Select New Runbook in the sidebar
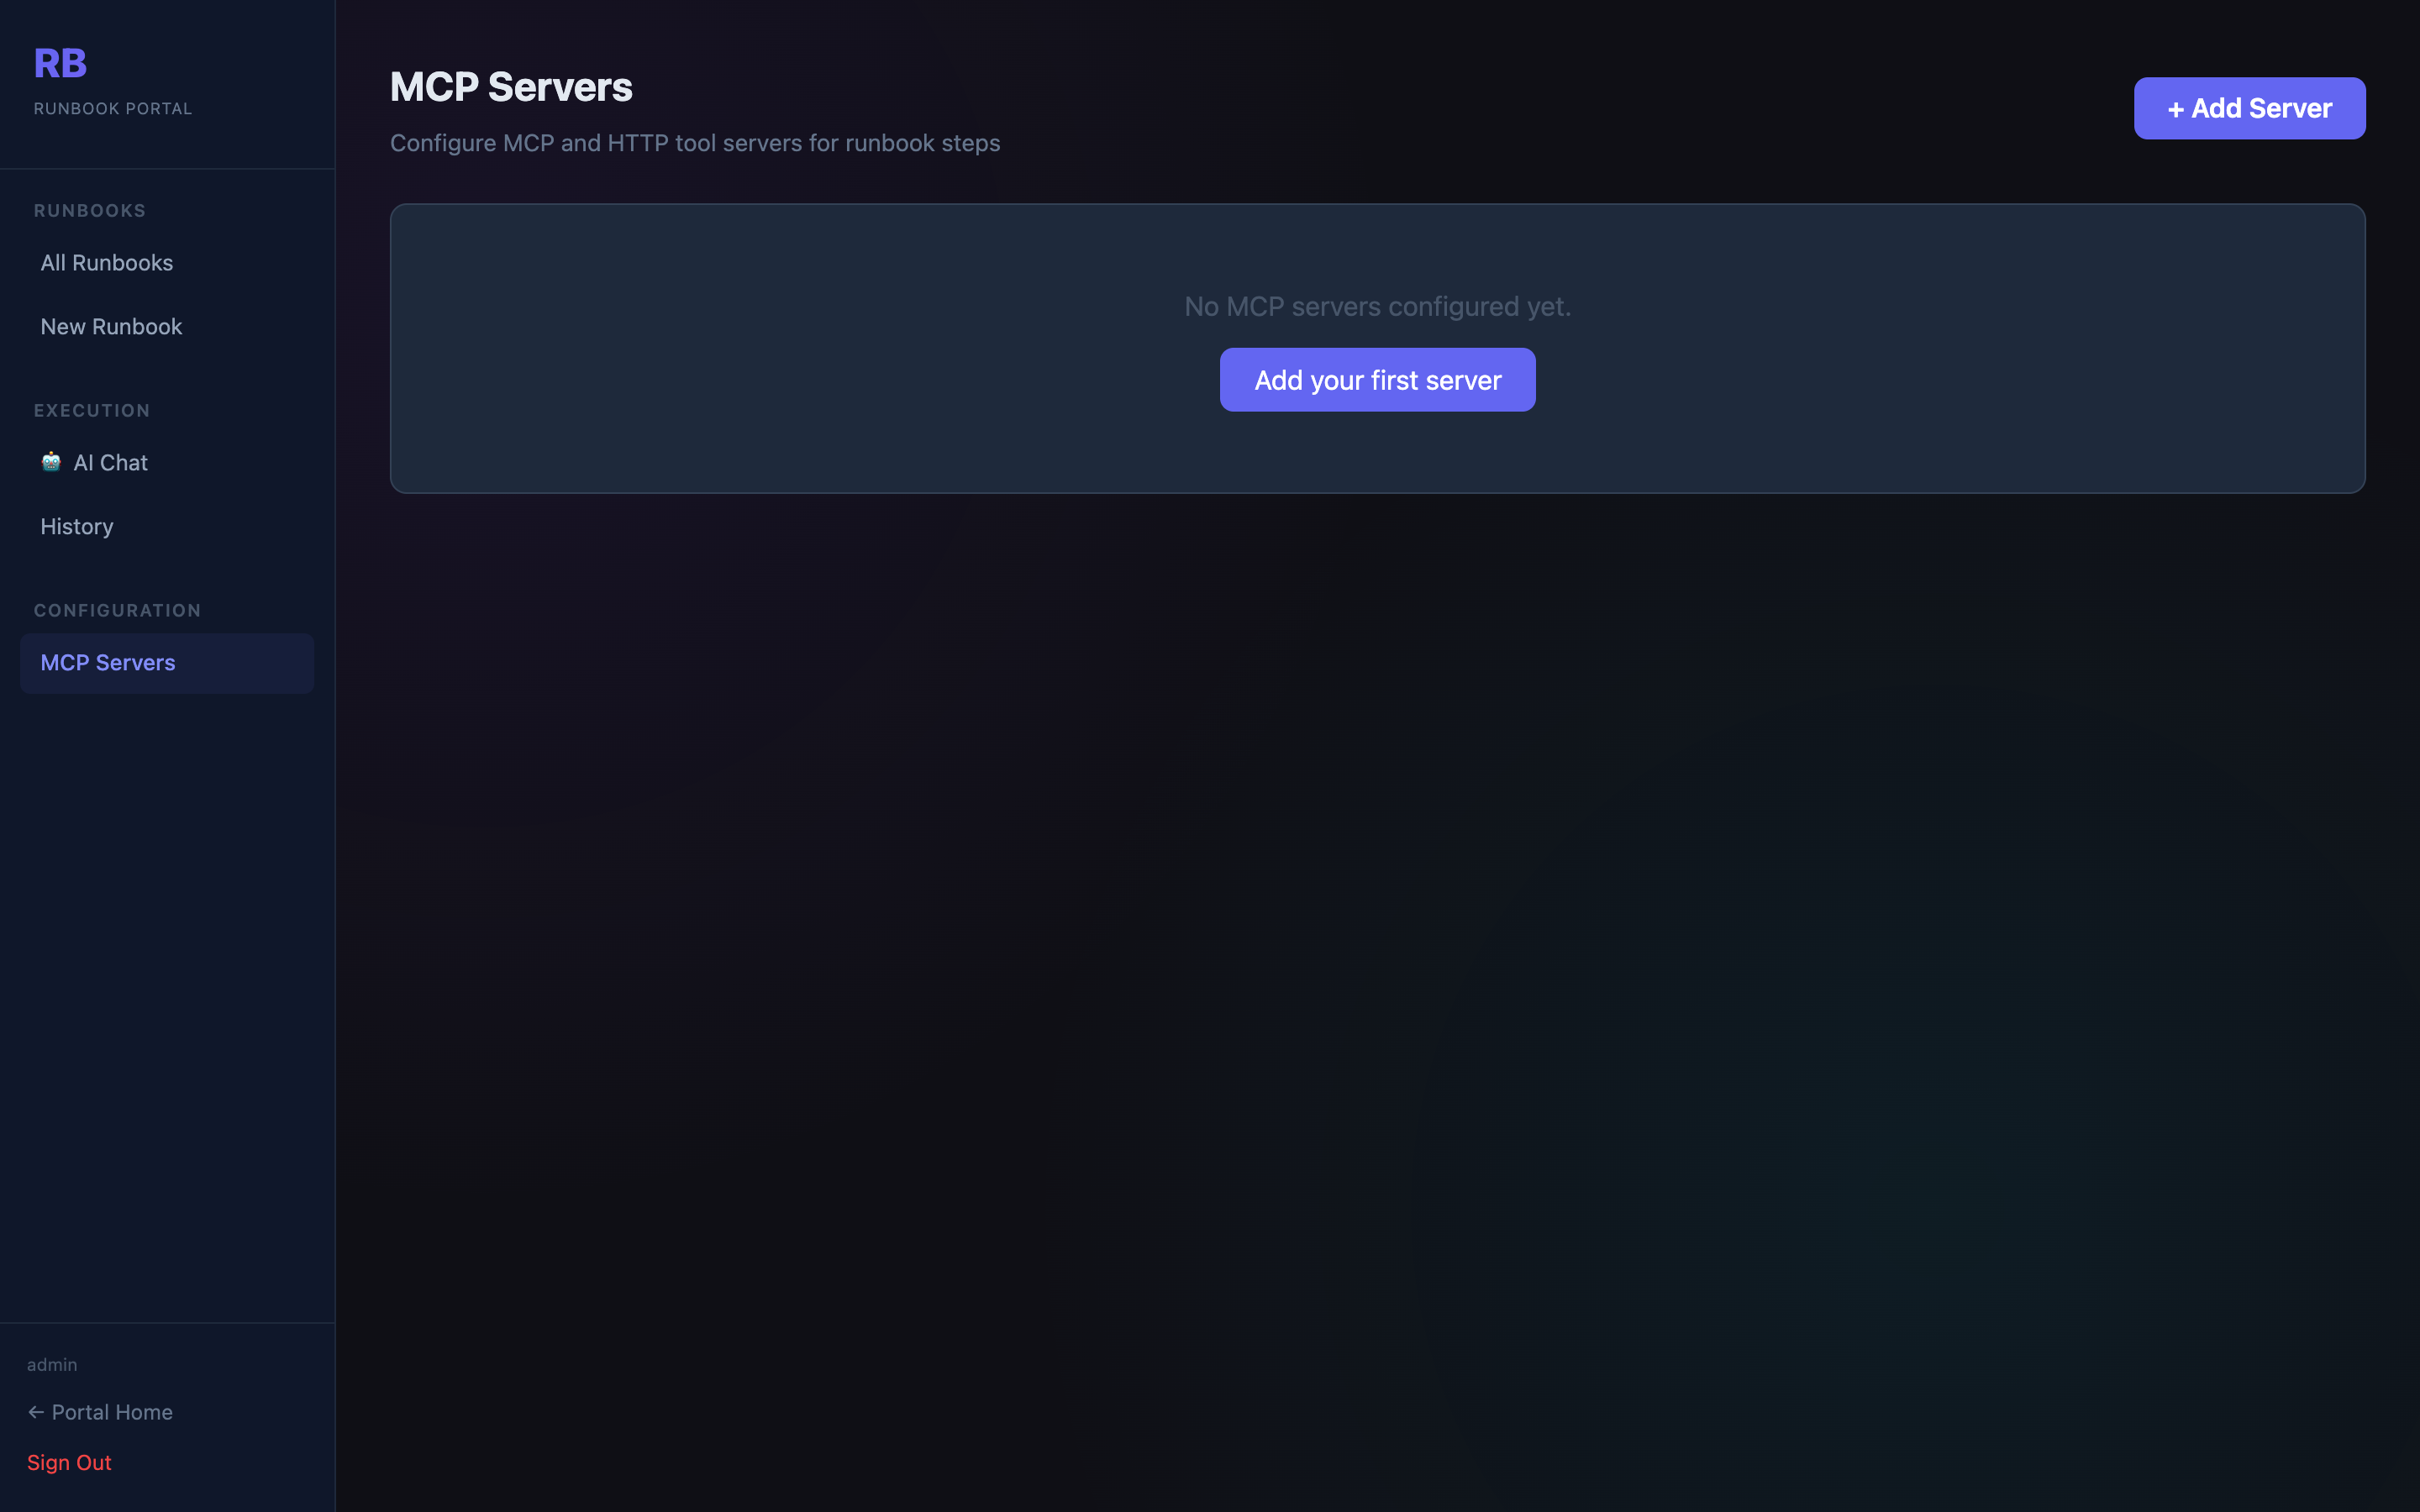The image size is (2420, 1512). [x=111, y=326]
